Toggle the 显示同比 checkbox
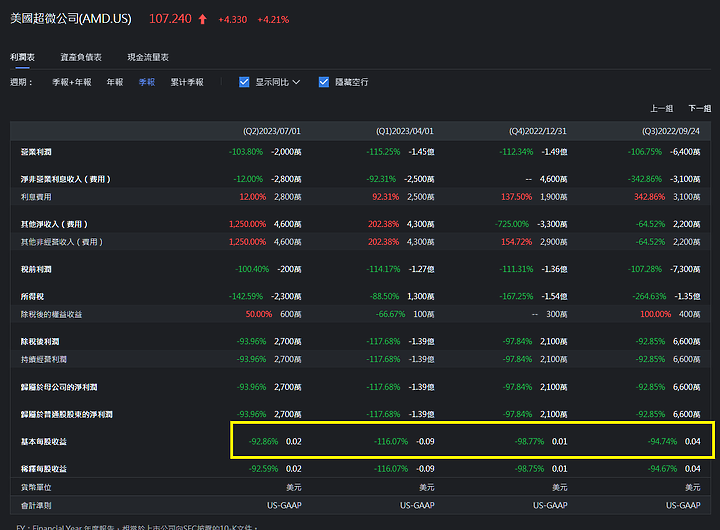 click(x=244, y=82)
